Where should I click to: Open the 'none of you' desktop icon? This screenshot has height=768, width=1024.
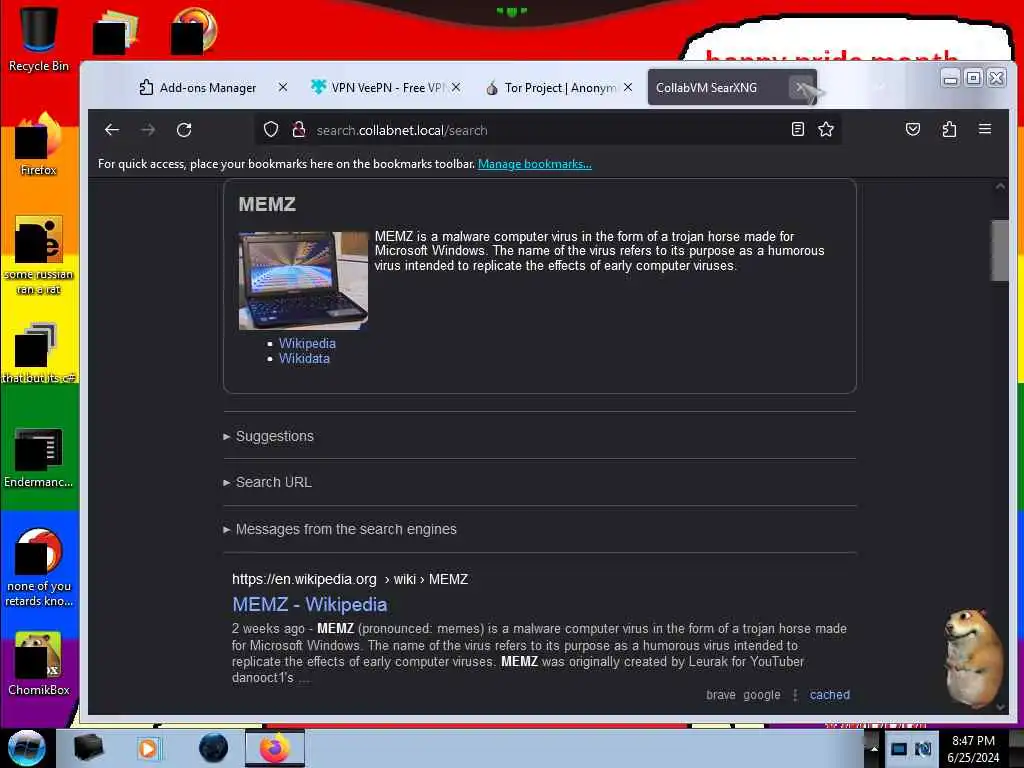pyautogui.click(x=39, y=567)
